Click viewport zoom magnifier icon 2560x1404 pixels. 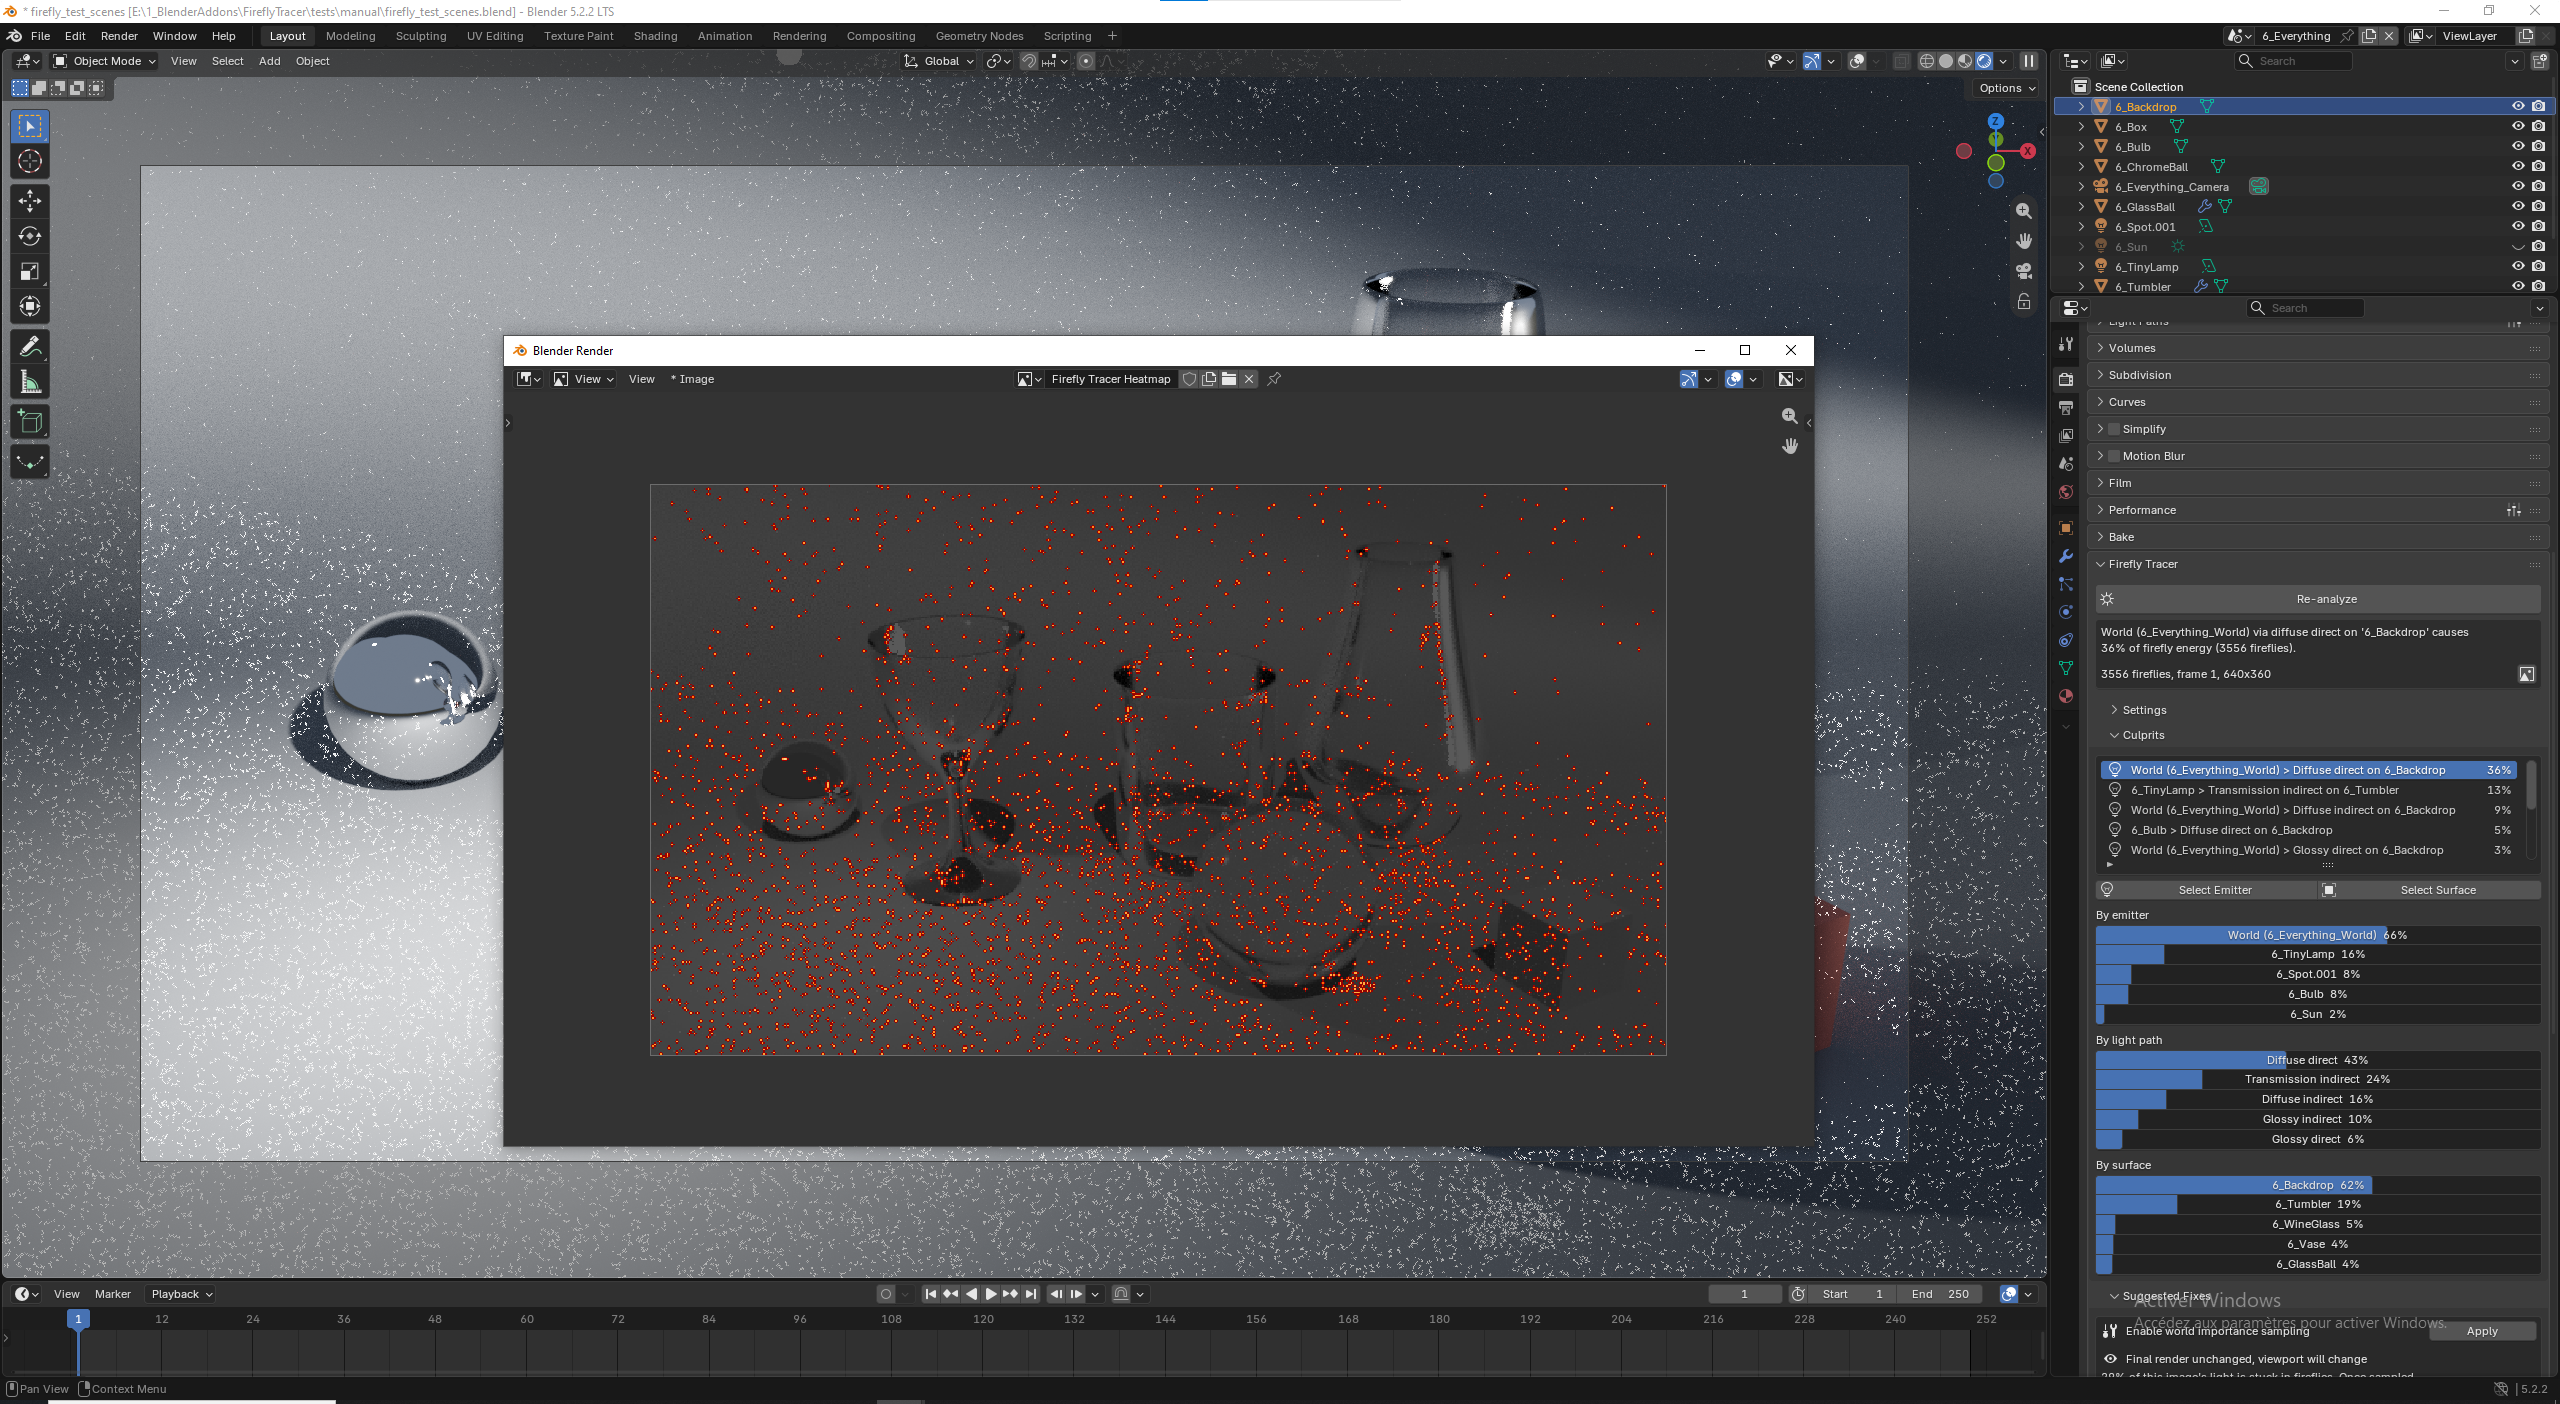2024,211
